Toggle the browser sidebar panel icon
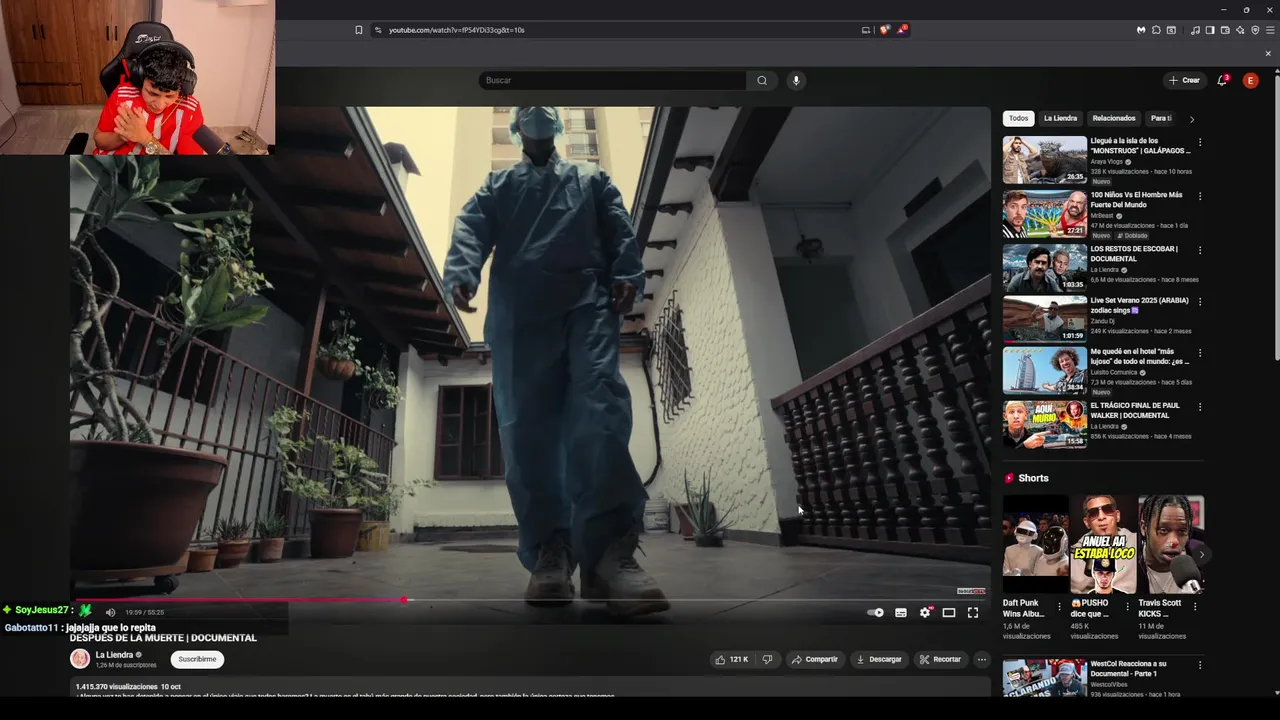The width and height of the screenshot is (1280, 720). point(1210,30)
